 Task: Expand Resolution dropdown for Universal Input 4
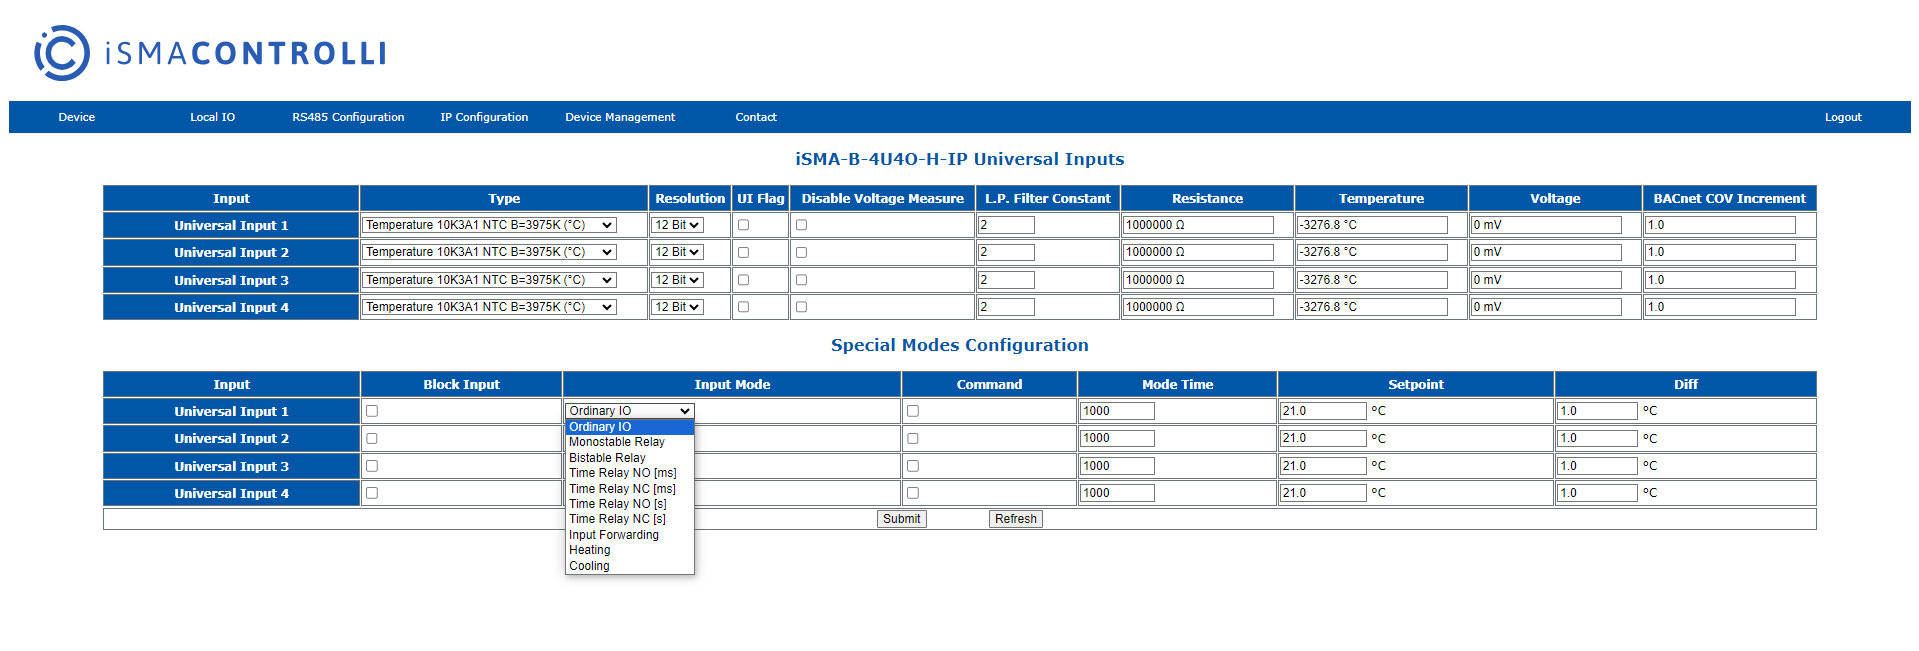click(677, 307)
